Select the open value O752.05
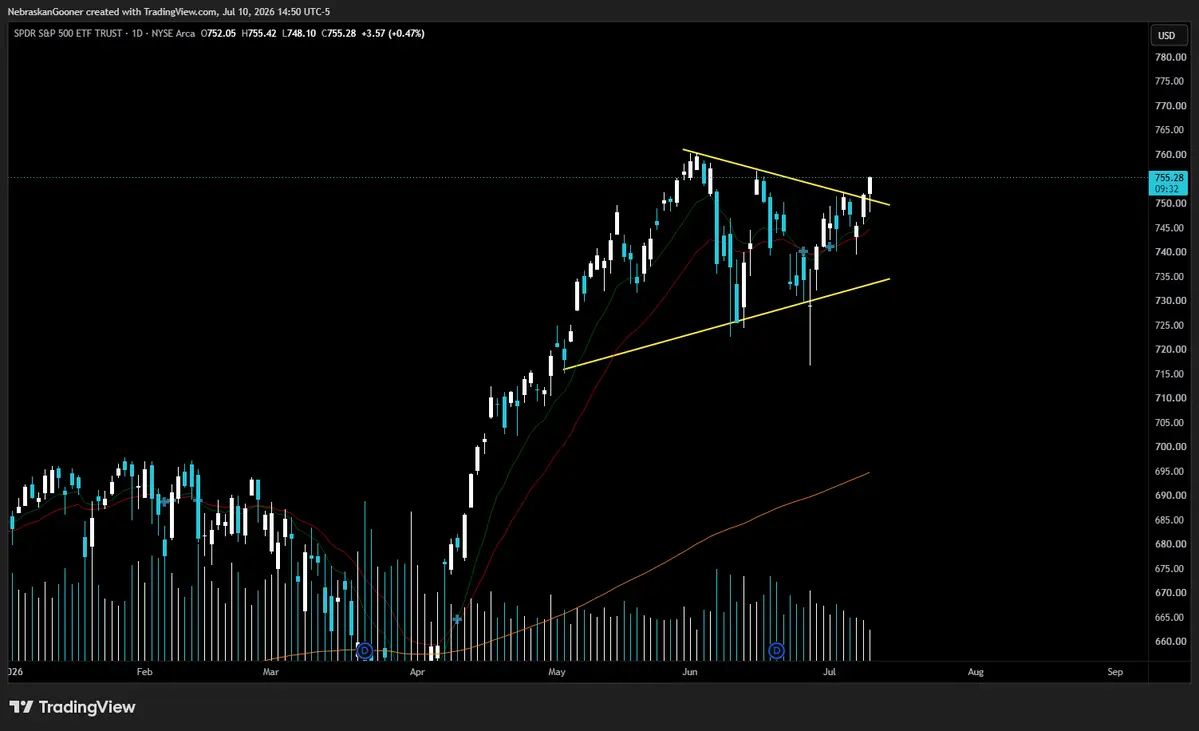Image resolution: width=1199 pixels, height=731 pixels. [x=218, y=34]
